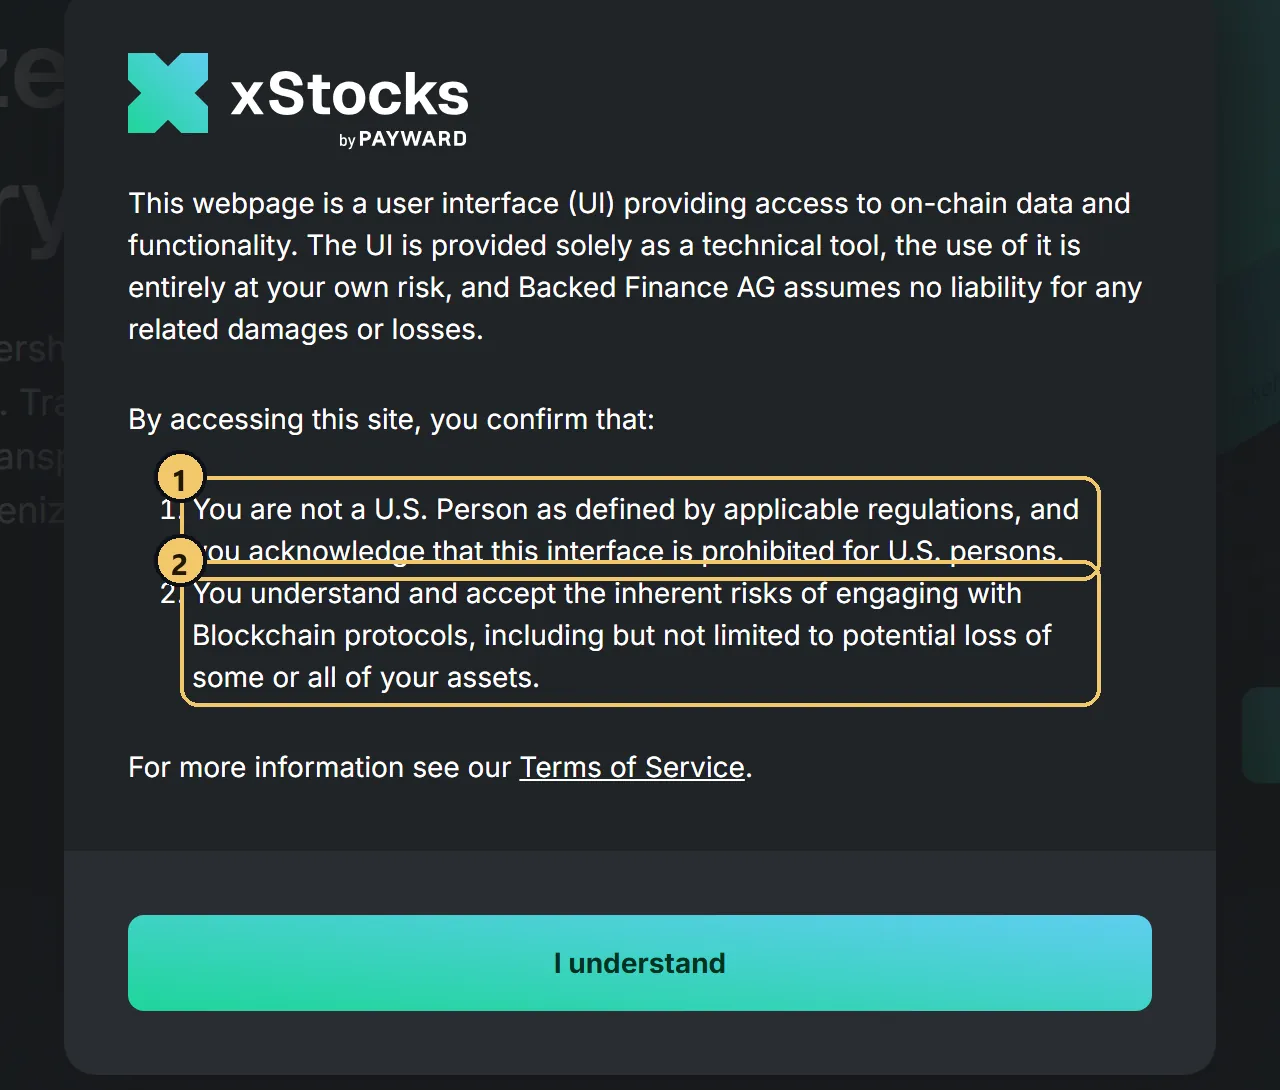Screen dimensions: 1280x1090
Task: Click the intro paragraph mentioning Backed Finance AG
Action: click(635, 266)
